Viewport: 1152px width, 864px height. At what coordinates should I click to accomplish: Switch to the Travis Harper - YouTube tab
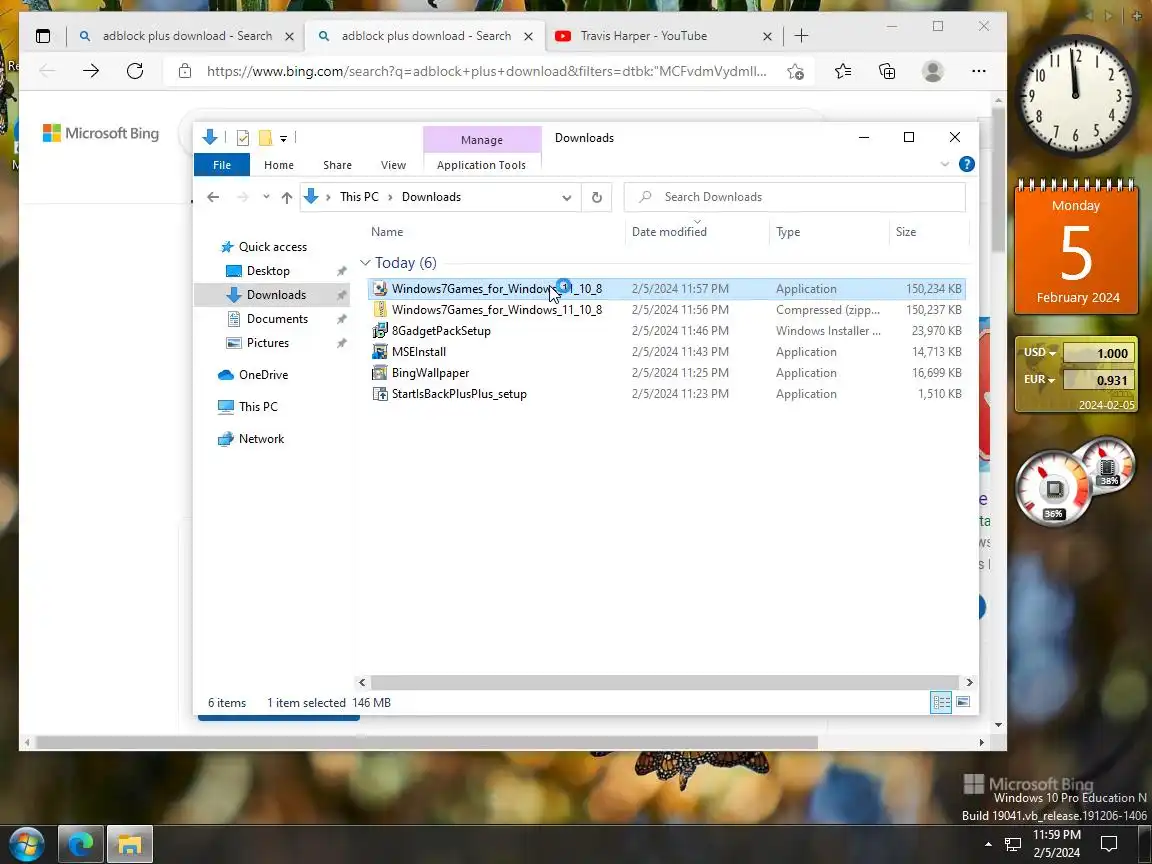pos(664,36)
